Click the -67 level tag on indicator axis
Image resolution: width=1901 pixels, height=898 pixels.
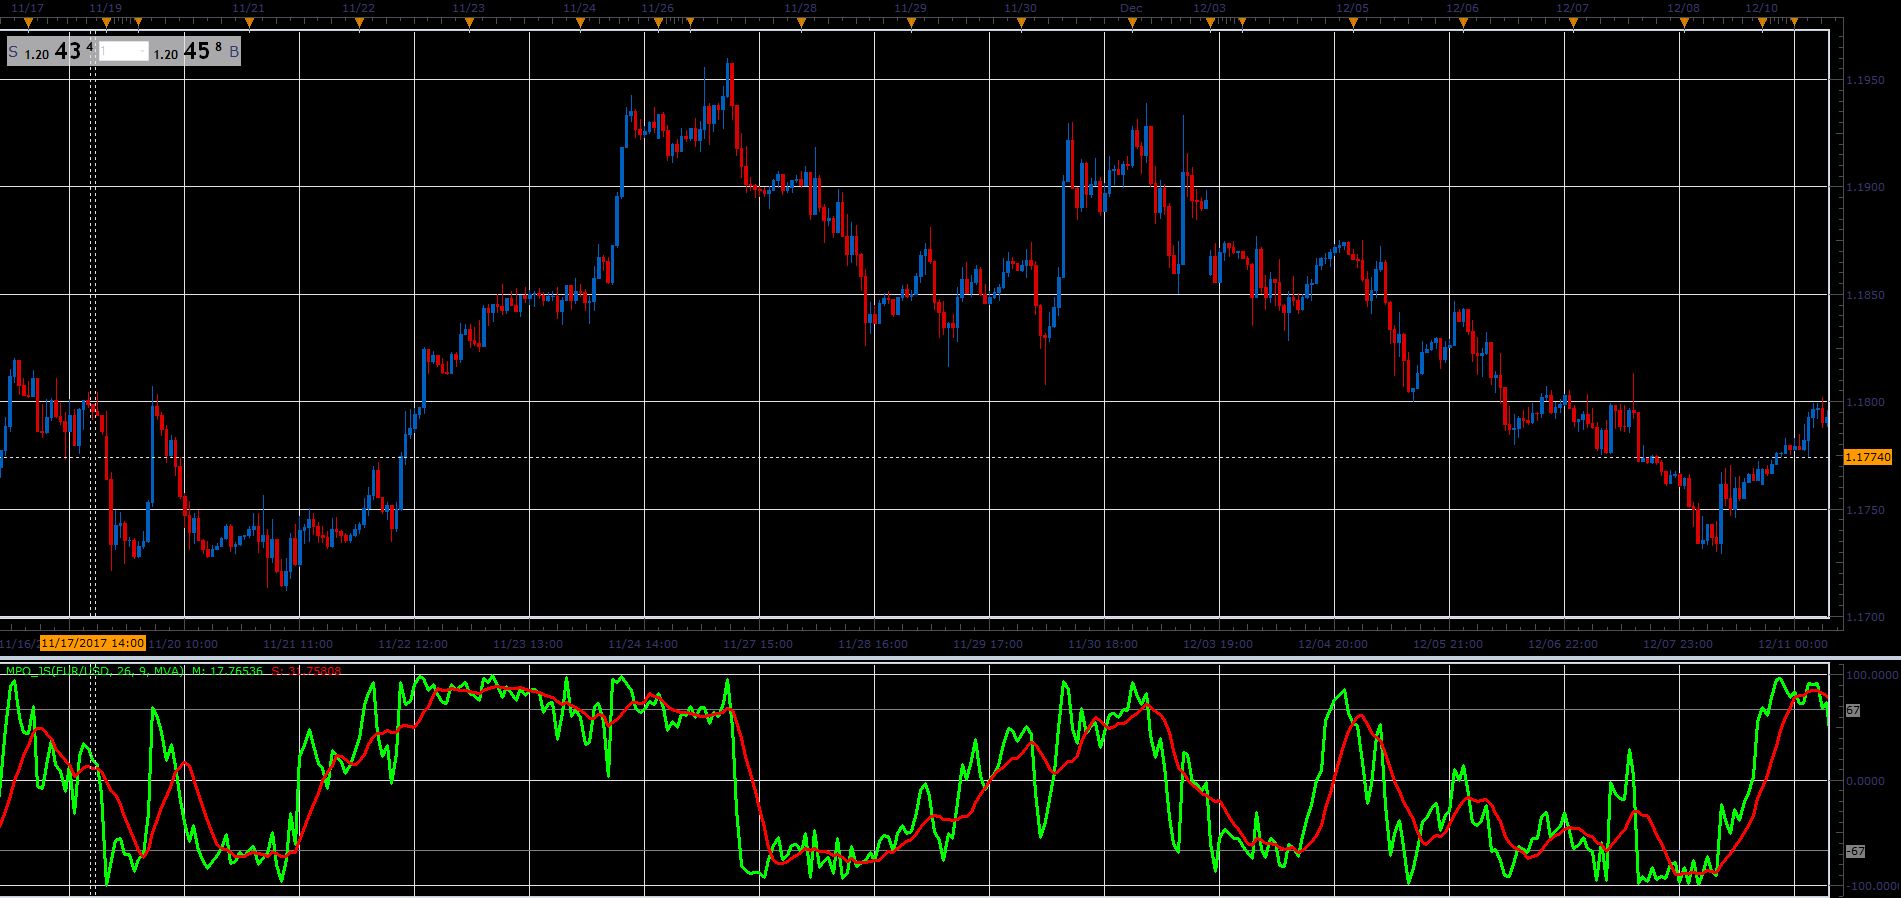(1855, 851)
